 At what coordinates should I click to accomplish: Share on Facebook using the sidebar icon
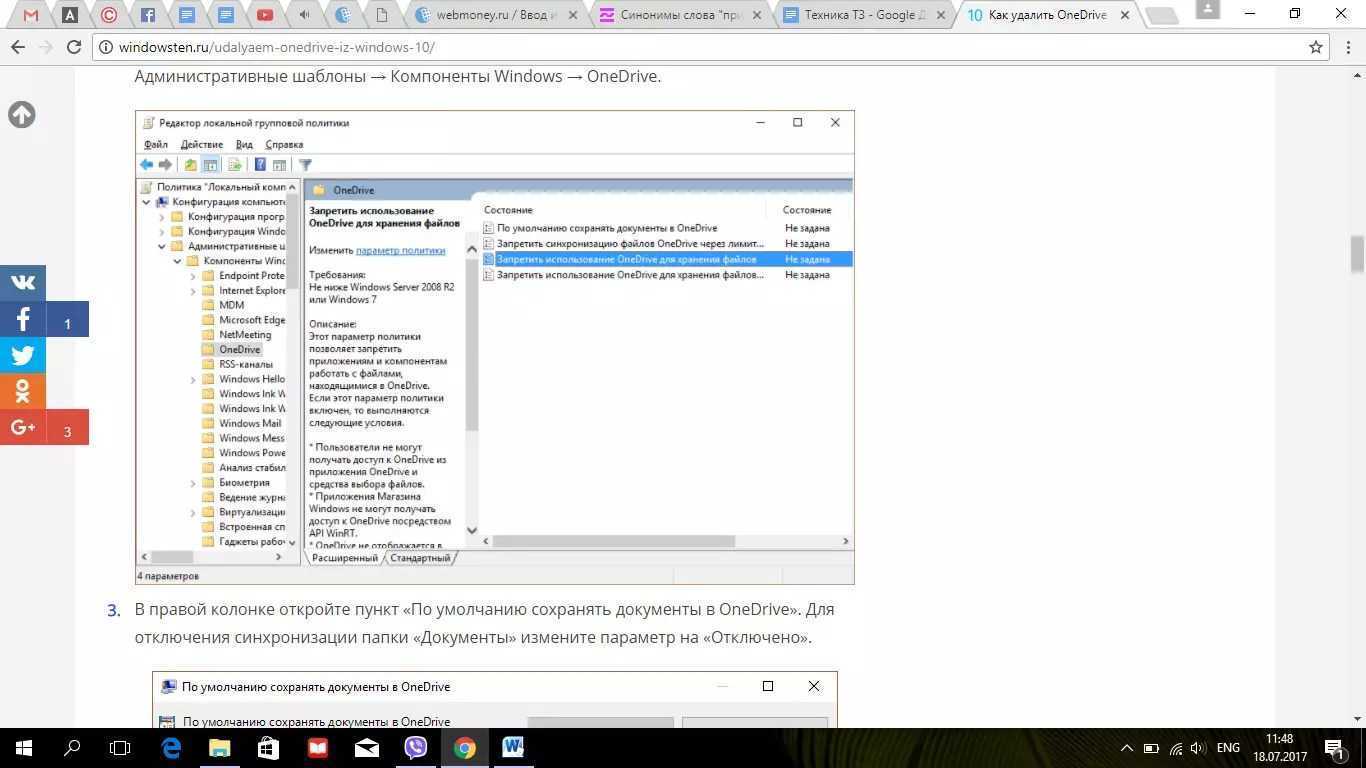pyautogui.click(x=23, y=319)
